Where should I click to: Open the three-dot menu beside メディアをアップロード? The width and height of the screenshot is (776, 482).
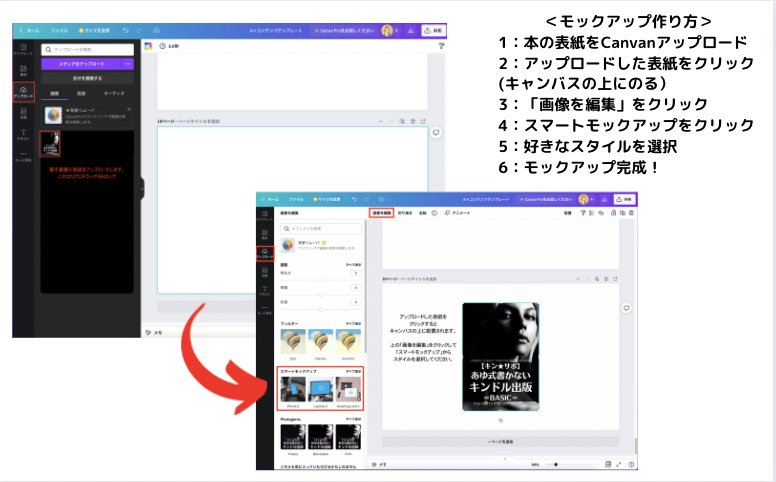click(128, 64)
